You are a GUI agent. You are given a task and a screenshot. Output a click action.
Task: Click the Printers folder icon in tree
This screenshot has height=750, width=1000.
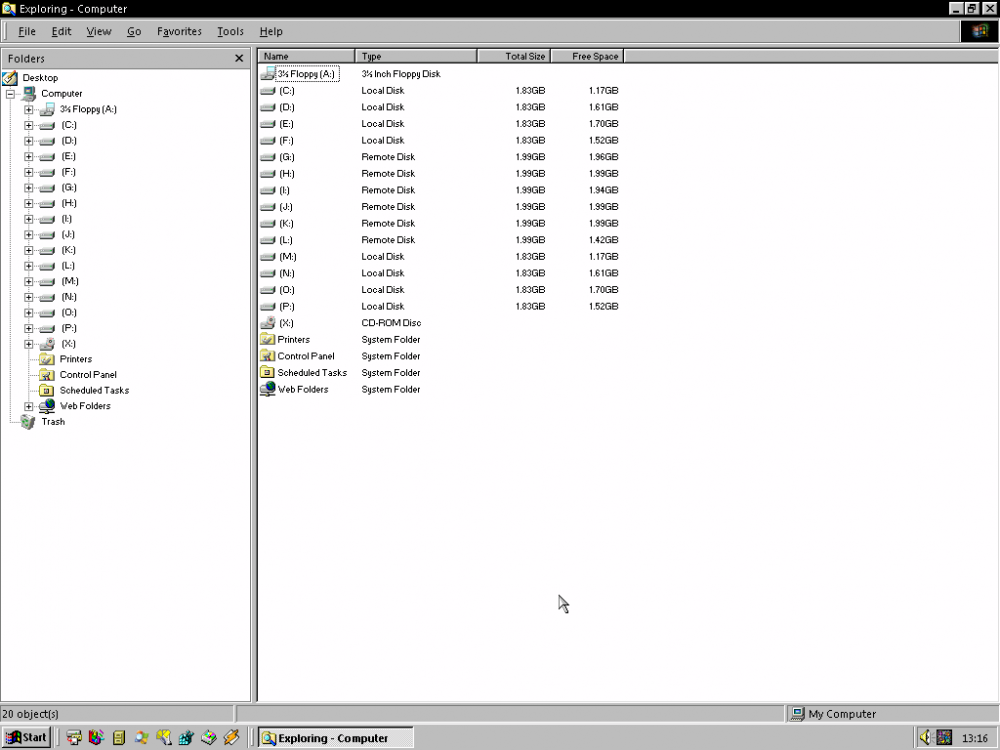tap(46, 359)
